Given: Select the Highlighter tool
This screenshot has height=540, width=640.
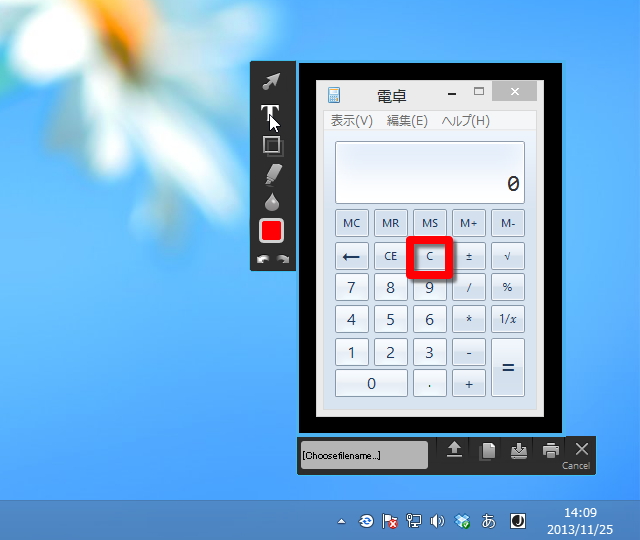Looking at the screenshot, I should click(x=273, y=174).
